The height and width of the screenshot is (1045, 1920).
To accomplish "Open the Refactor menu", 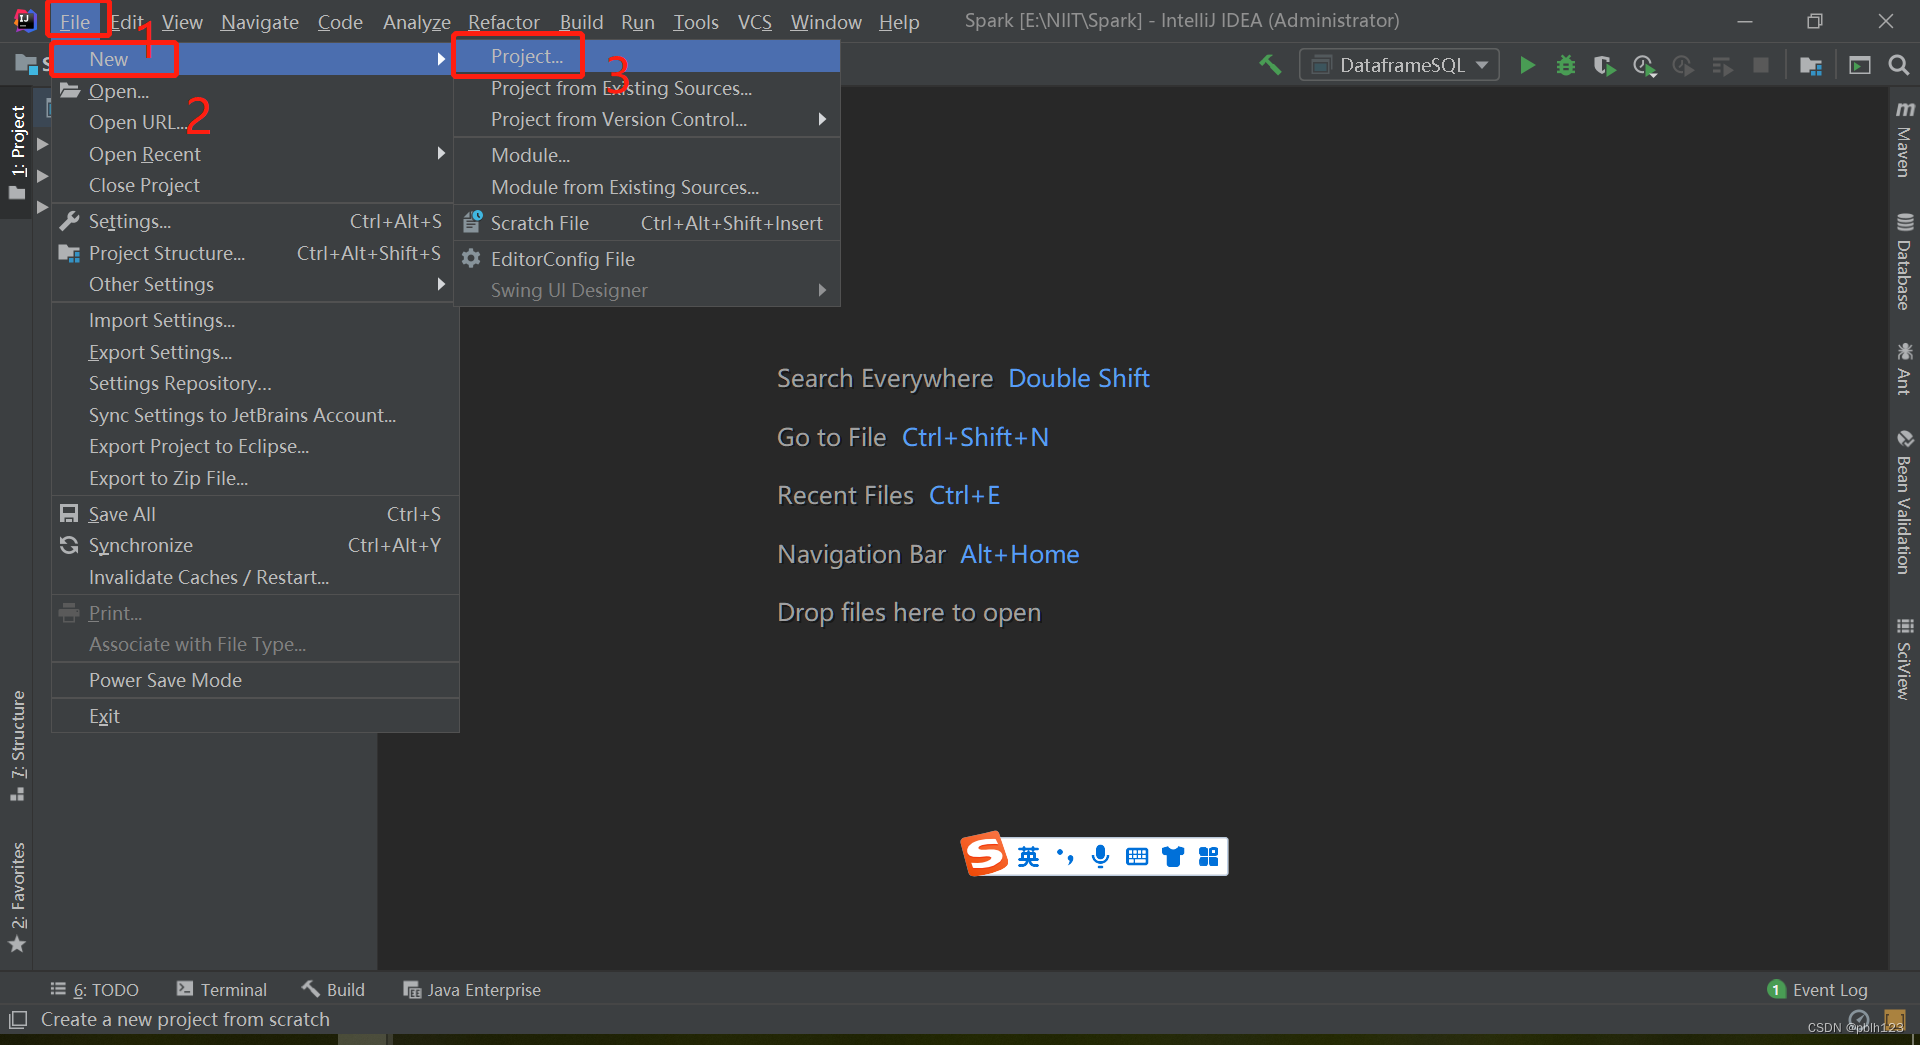I will coord(503,22).
